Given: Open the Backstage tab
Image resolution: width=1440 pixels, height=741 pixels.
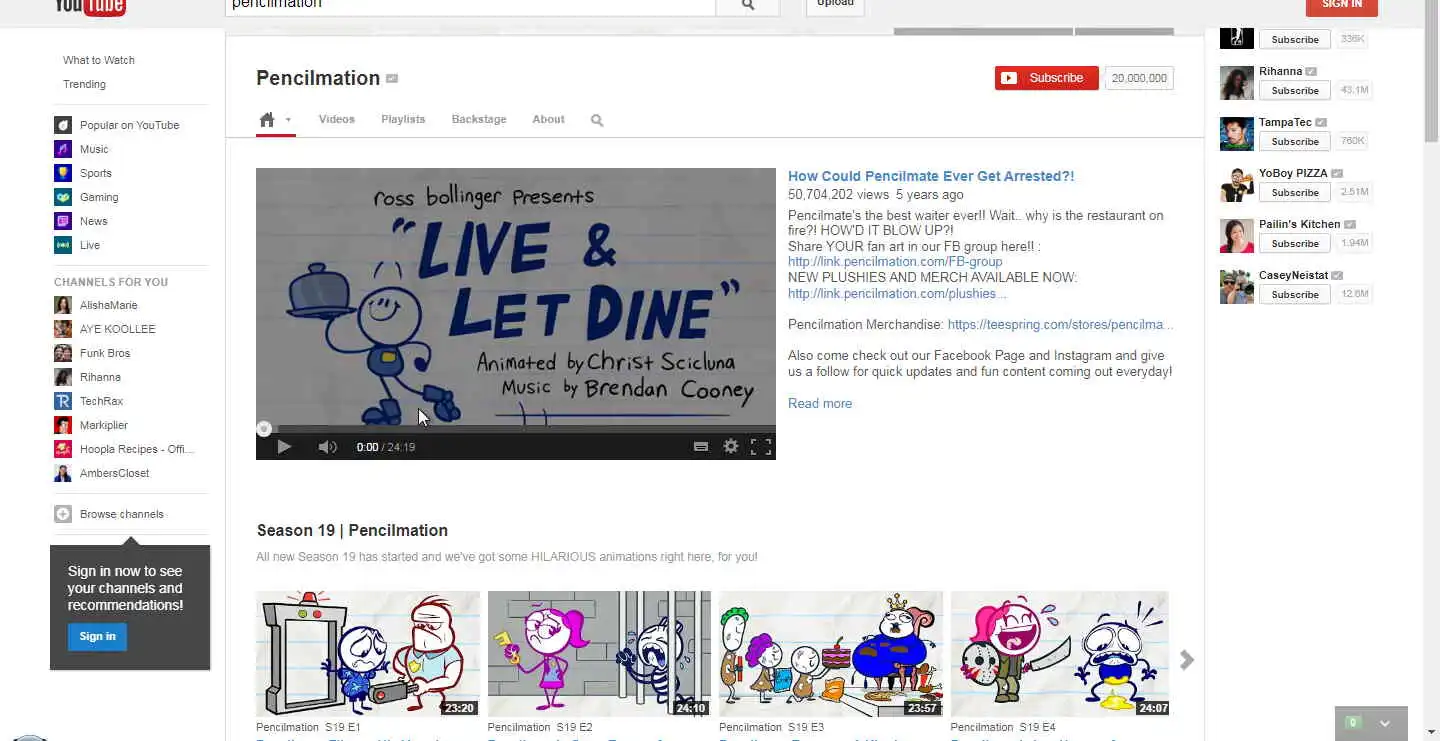Looking at the screenshot, I should [x=479, y=119].
